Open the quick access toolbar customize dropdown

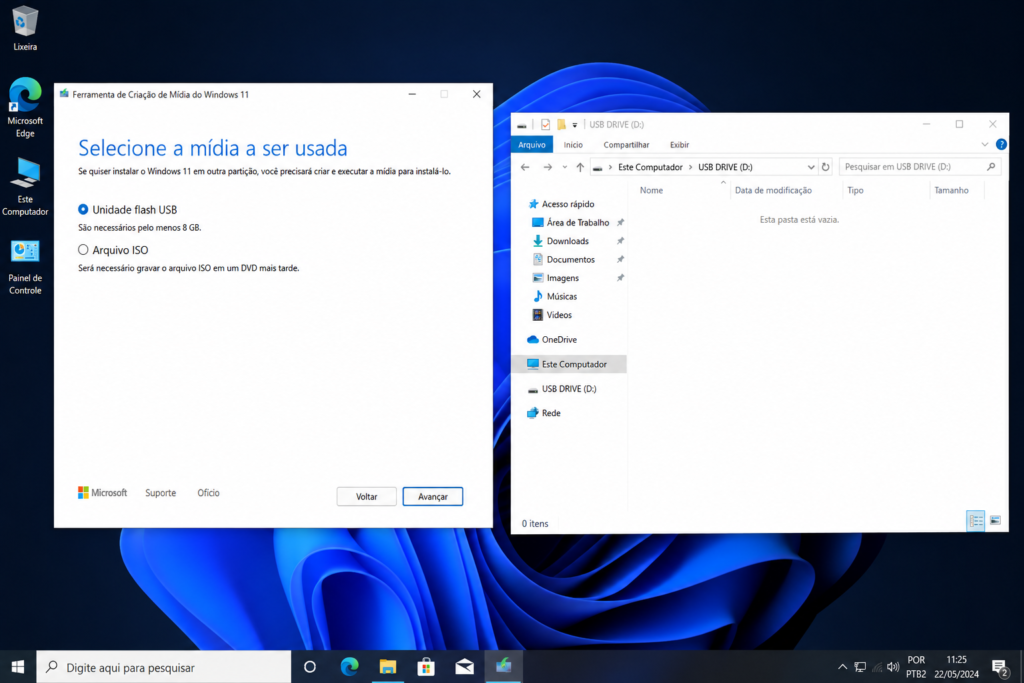(575, 125)
